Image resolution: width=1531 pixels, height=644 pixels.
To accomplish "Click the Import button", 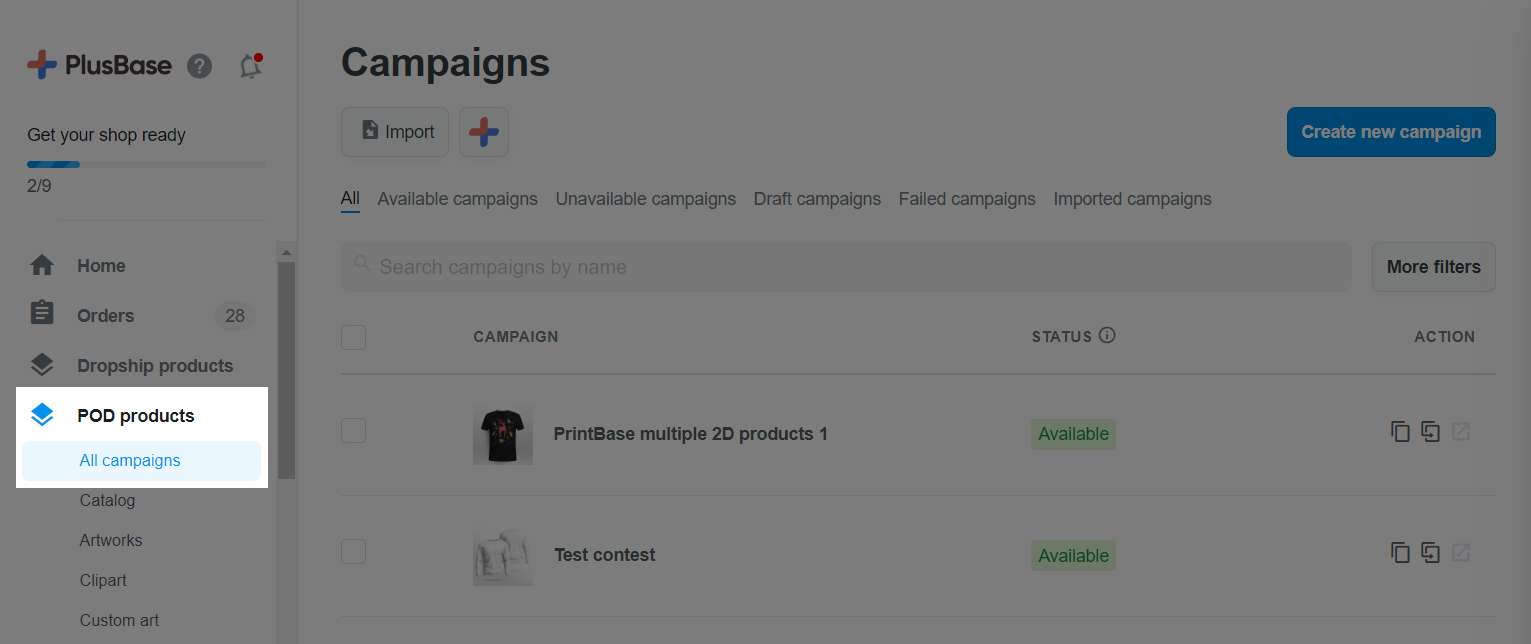I will click(395, 132).
